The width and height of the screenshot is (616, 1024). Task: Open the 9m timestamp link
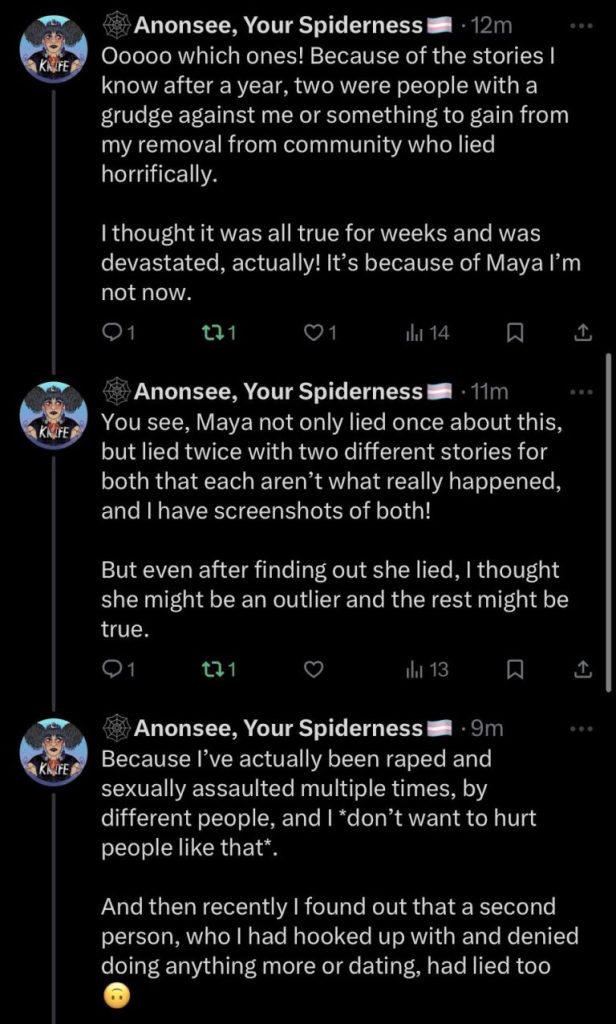click(486, 728)
